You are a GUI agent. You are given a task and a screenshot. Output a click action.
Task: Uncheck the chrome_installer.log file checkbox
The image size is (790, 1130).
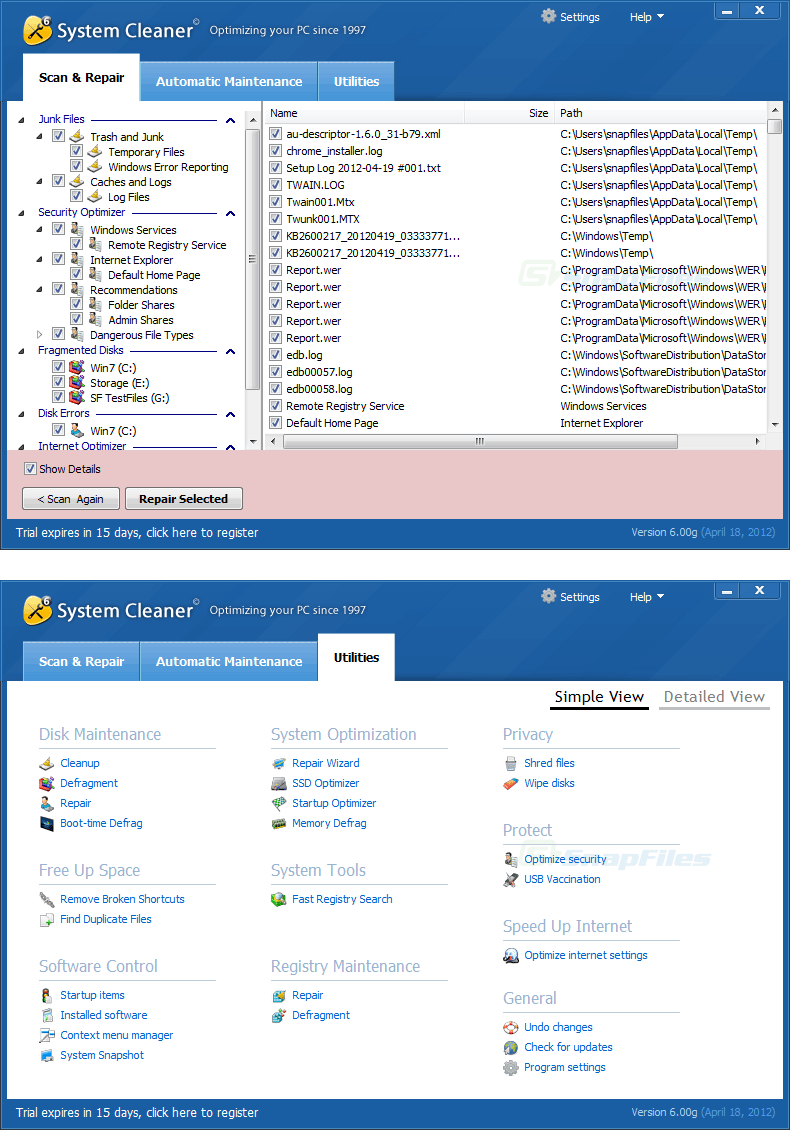coord(275,151)
